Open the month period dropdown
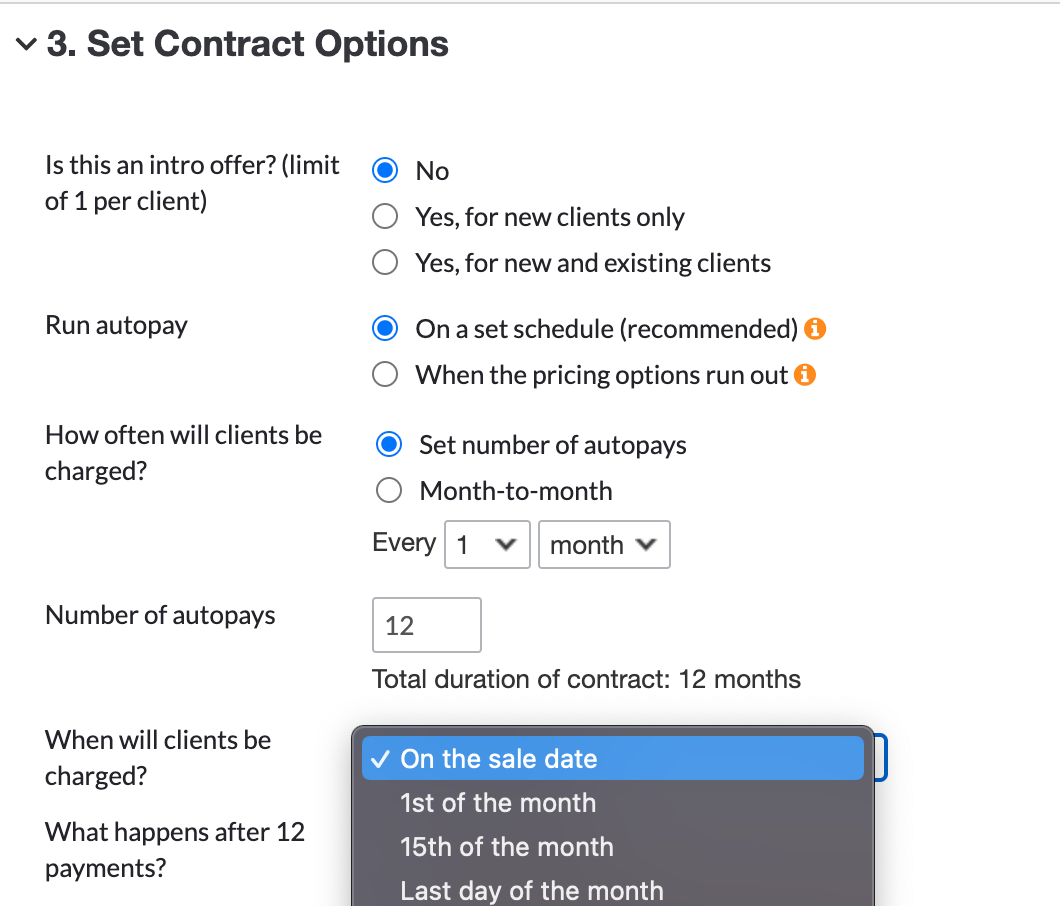The image size is (1060, 906). pos(603,545)
